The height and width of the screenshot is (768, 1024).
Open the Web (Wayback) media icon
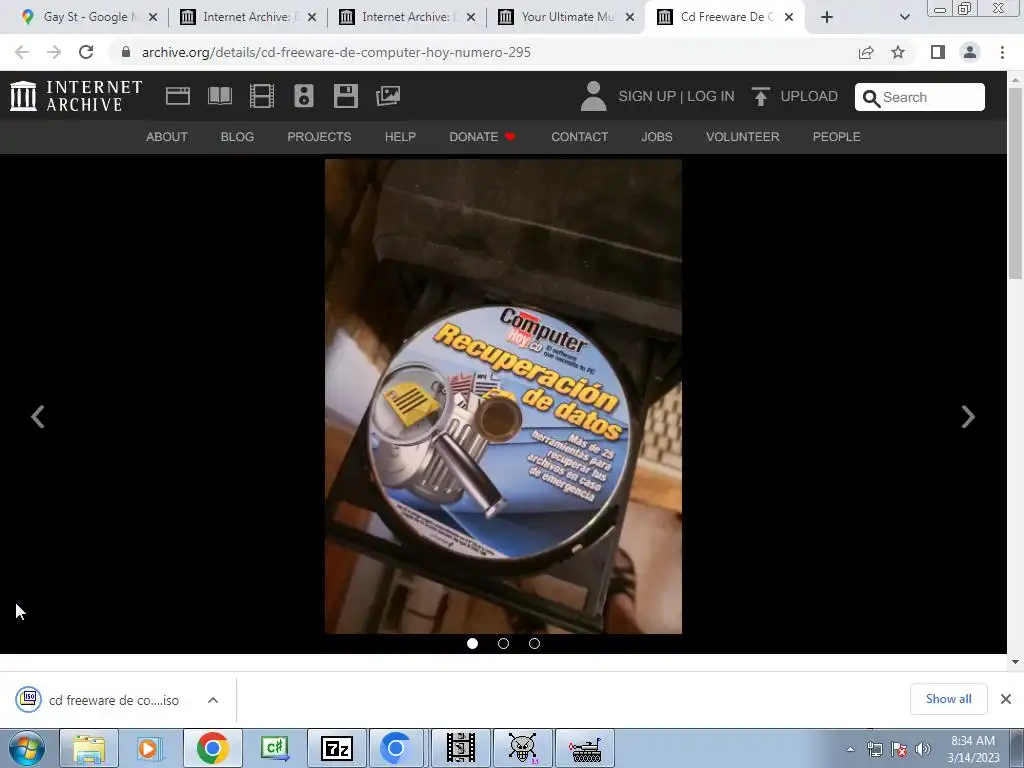(x=178, y=96)
